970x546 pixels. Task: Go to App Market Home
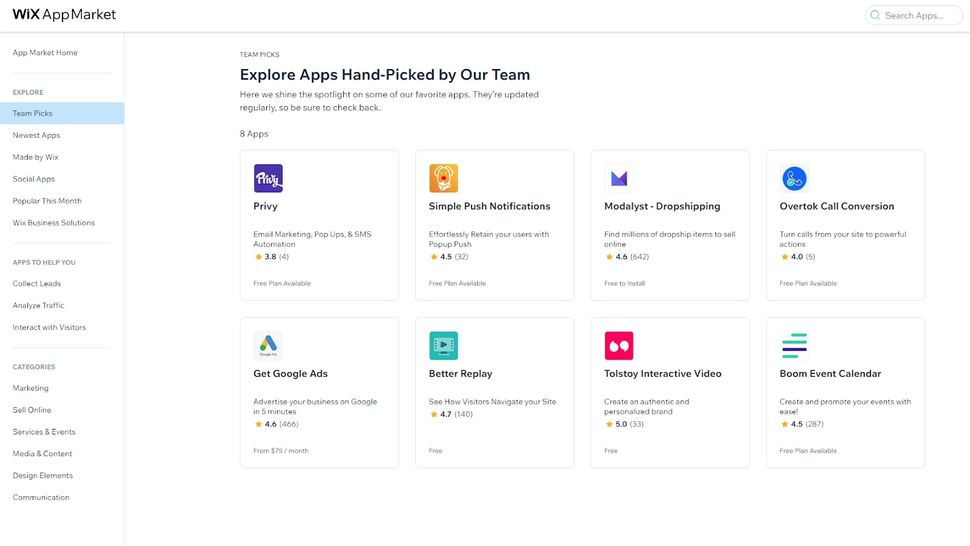(45, 53)
